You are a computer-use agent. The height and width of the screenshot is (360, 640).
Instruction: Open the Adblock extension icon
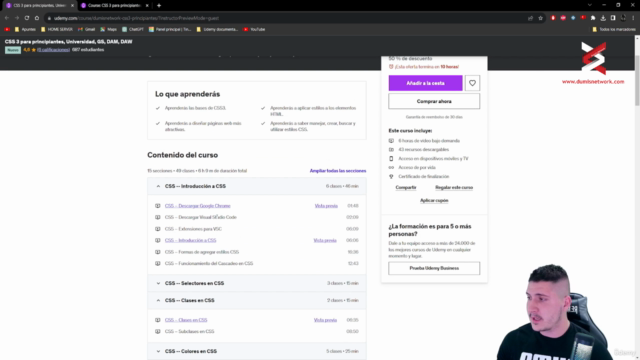pos(563,18)
